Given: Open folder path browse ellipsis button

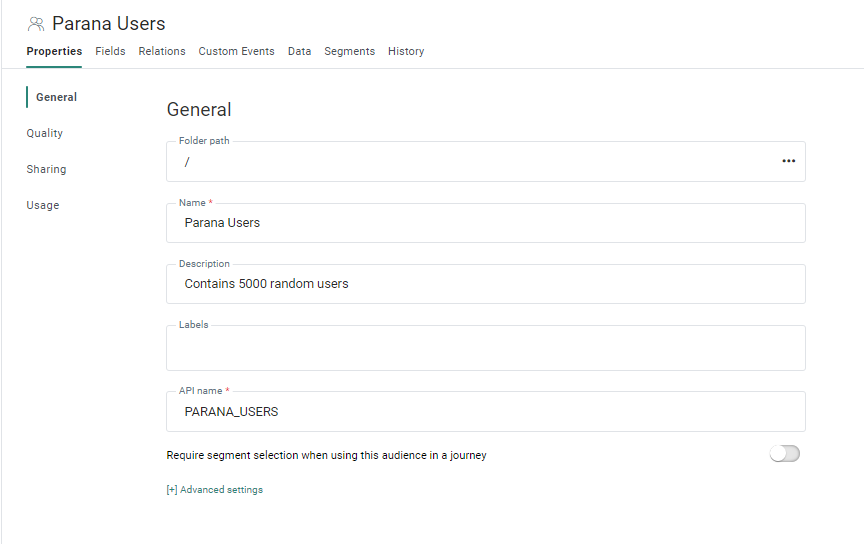Looking at the screenshot, I should tap(788, 161).
